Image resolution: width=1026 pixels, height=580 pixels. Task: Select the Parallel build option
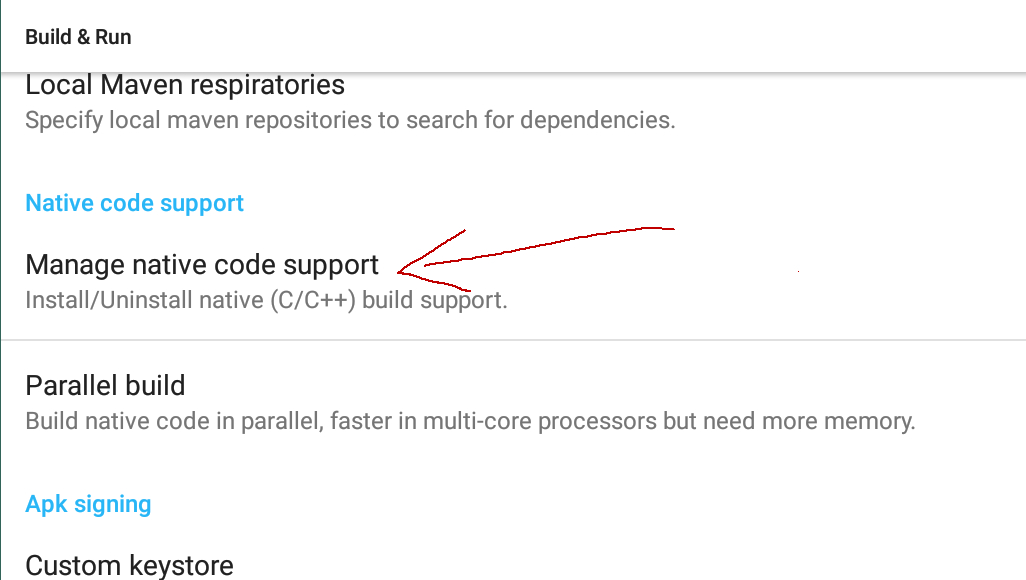(513, 401)
